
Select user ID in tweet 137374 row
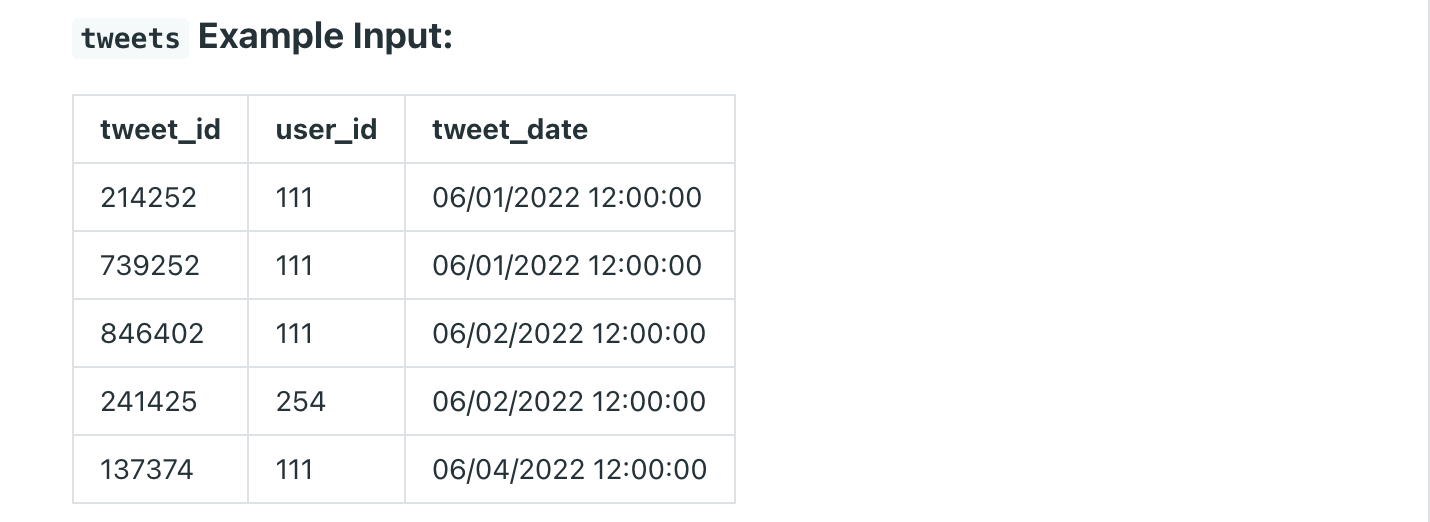pos(295,469)
